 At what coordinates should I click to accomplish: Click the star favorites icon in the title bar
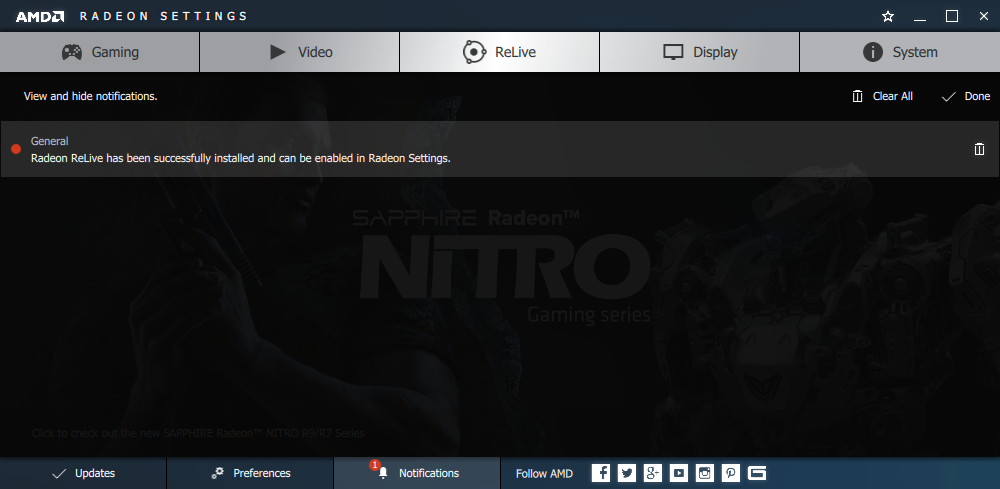888,17
